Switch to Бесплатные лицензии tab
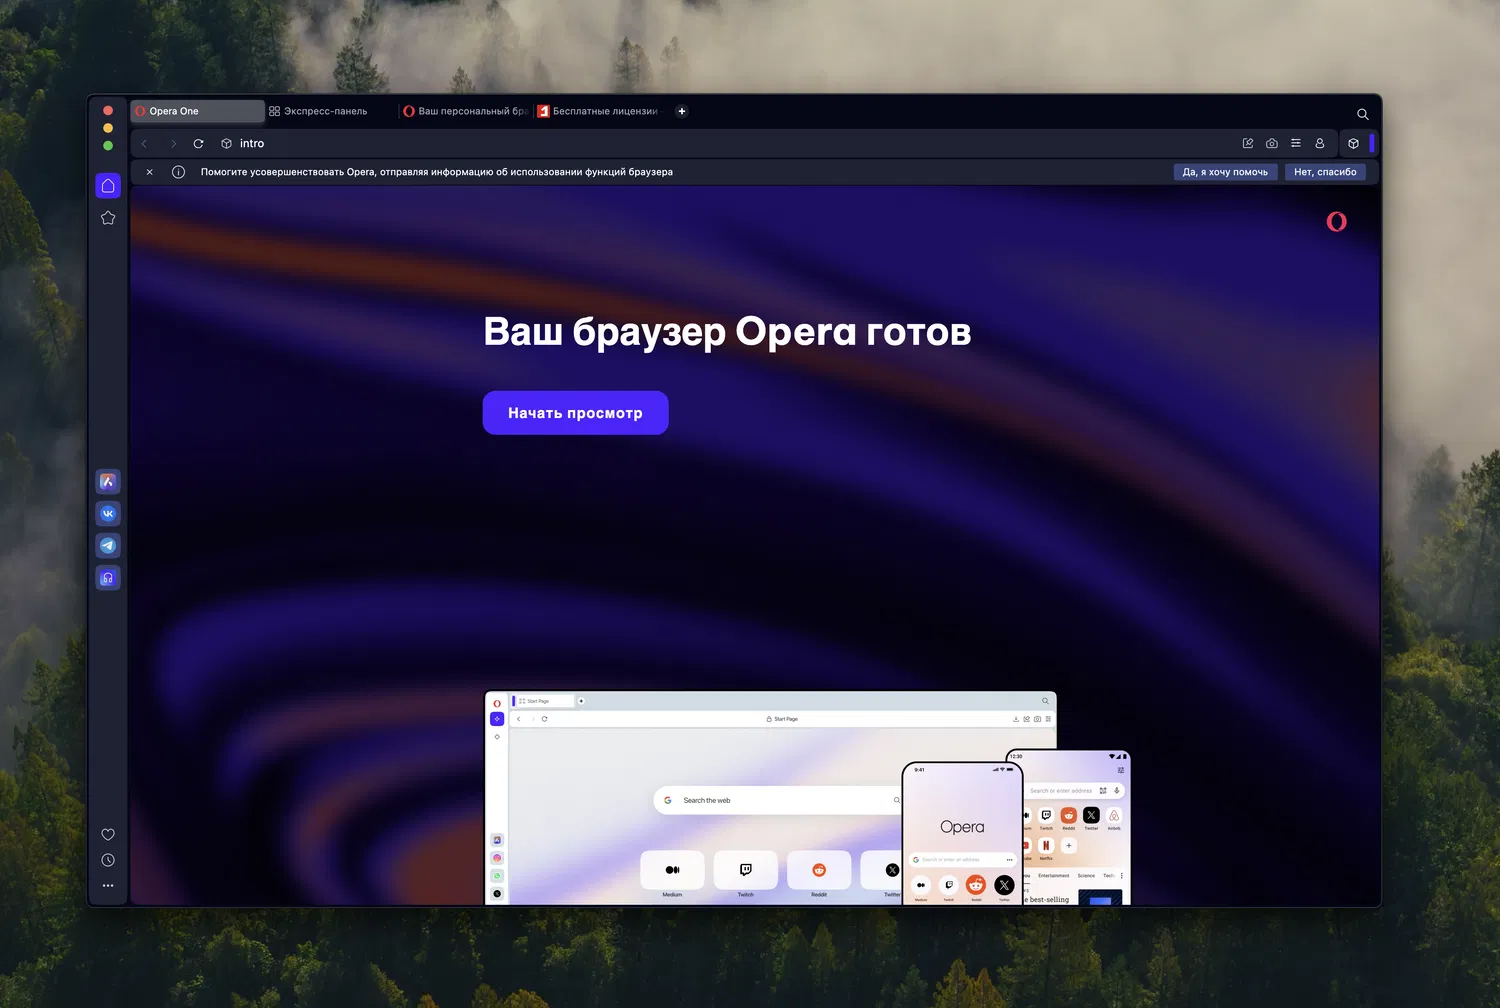The image size is (1500, 1008). click(600, 112)
